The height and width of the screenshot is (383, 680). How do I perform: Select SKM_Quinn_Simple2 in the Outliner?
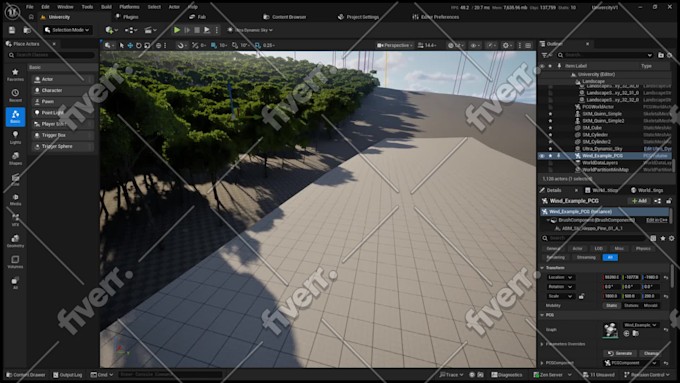click(x=603, y=121)
